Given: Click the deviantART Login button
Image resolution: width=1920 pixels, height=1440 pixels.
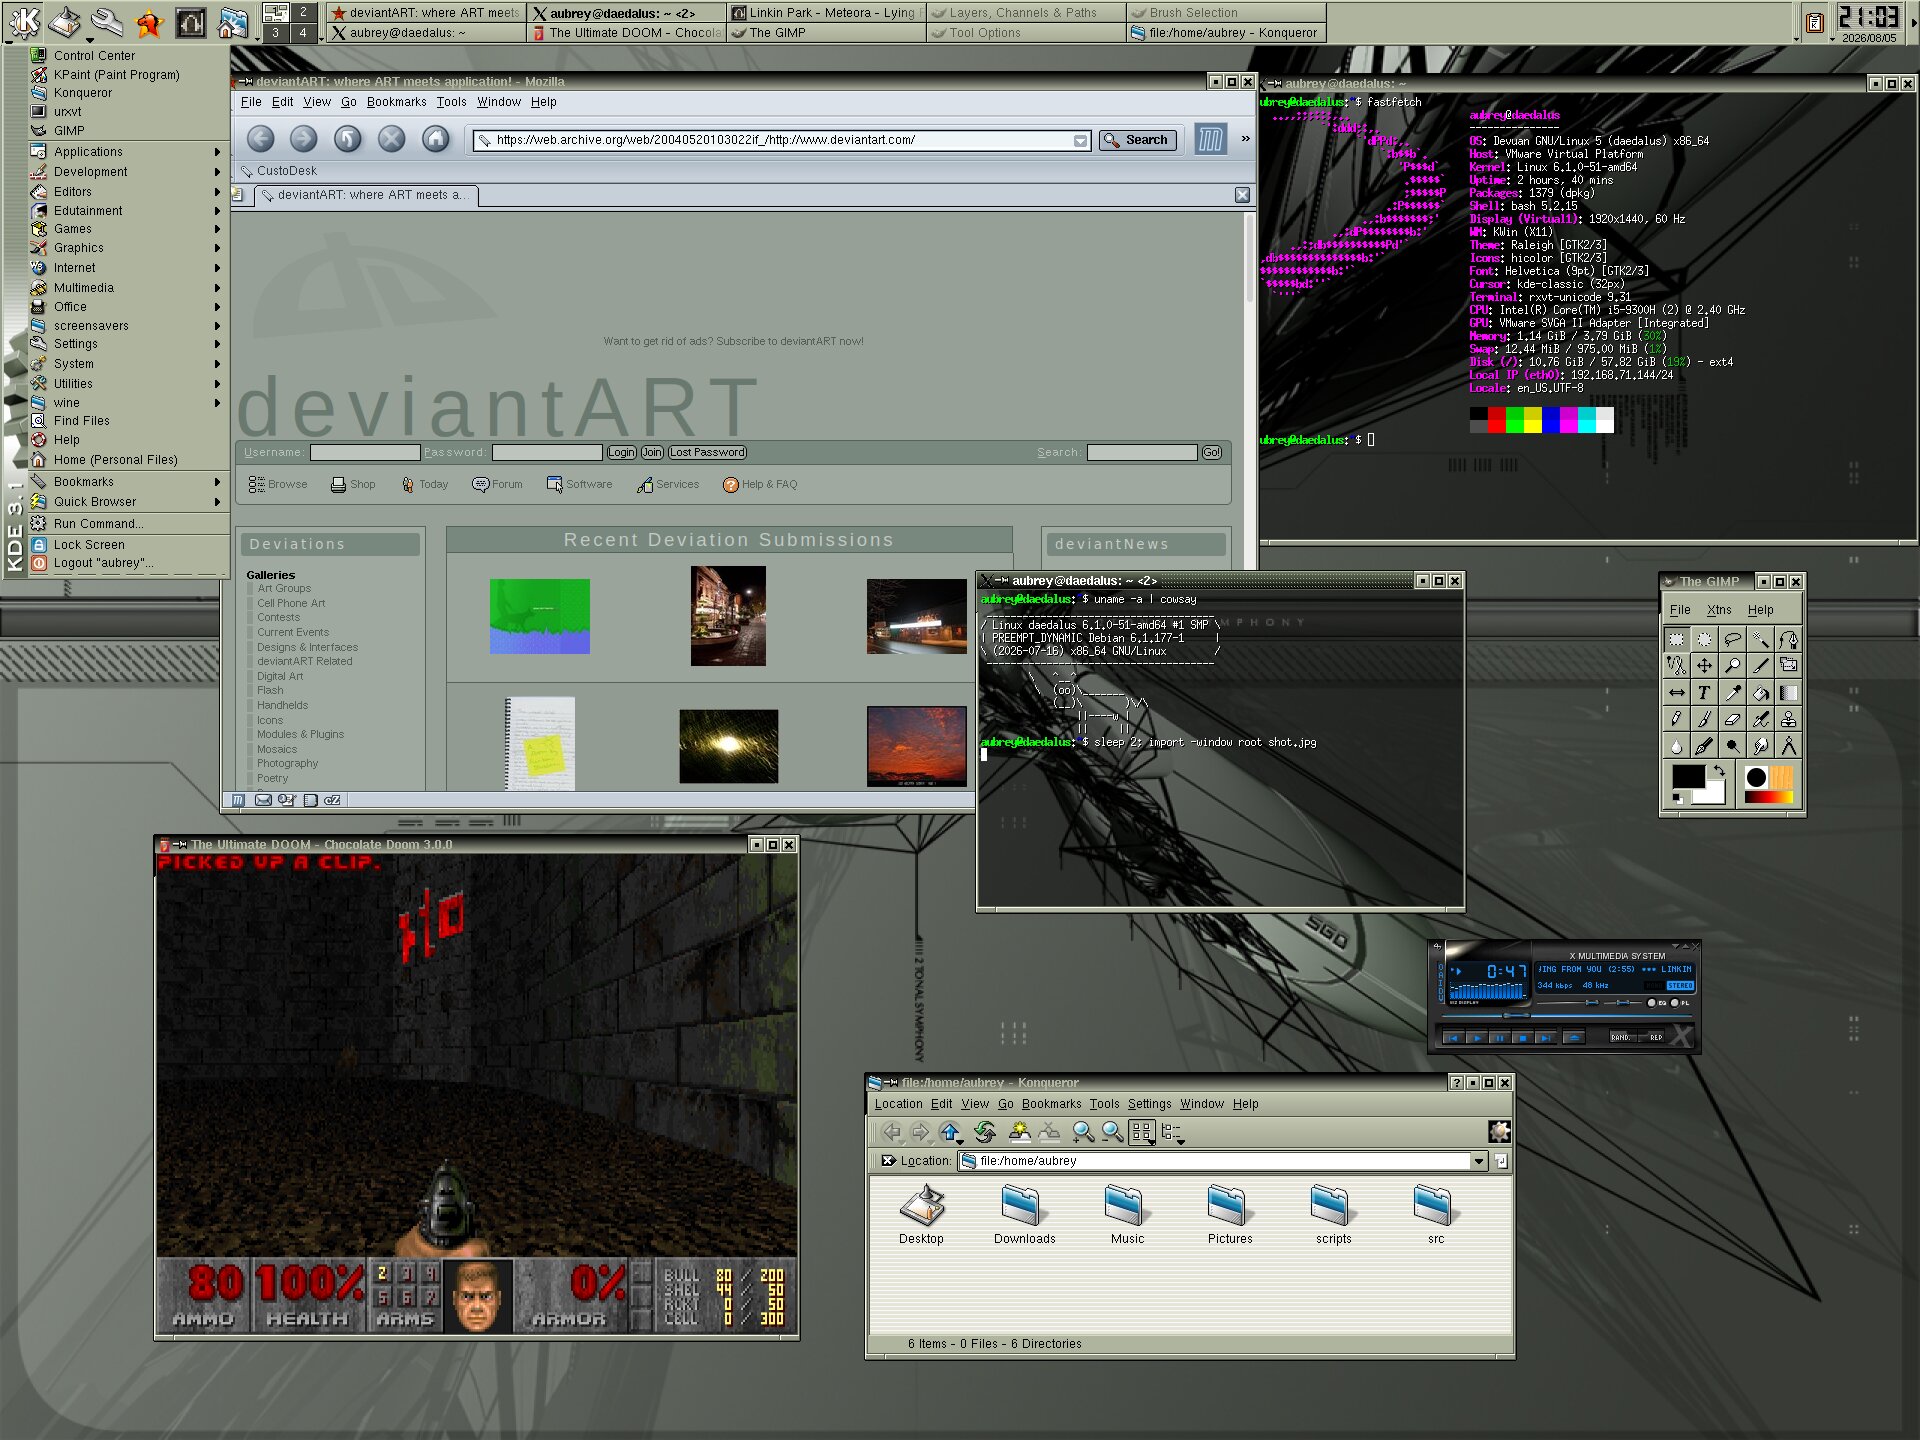Looking at the screenshot, I should pos(621,453).
